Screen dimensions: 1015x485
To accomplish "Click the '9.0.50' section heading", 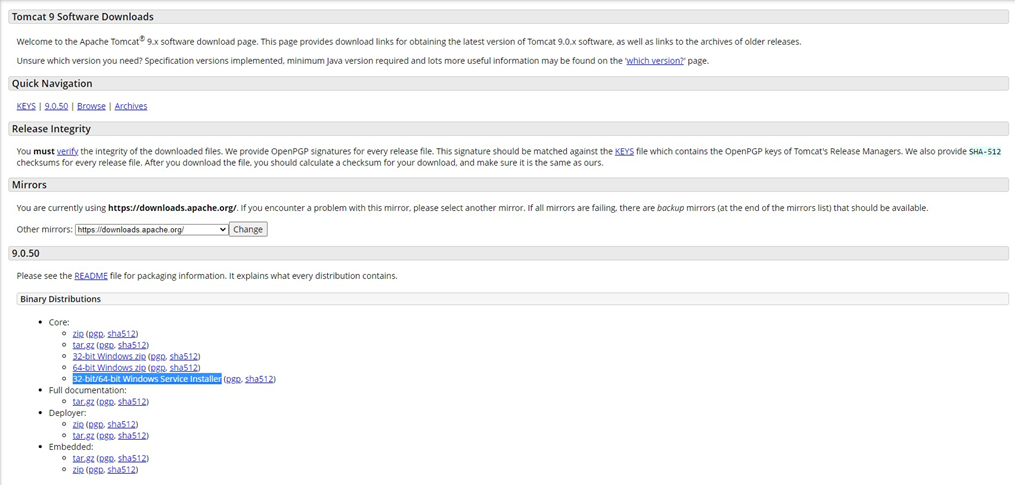I will [26, 253].
